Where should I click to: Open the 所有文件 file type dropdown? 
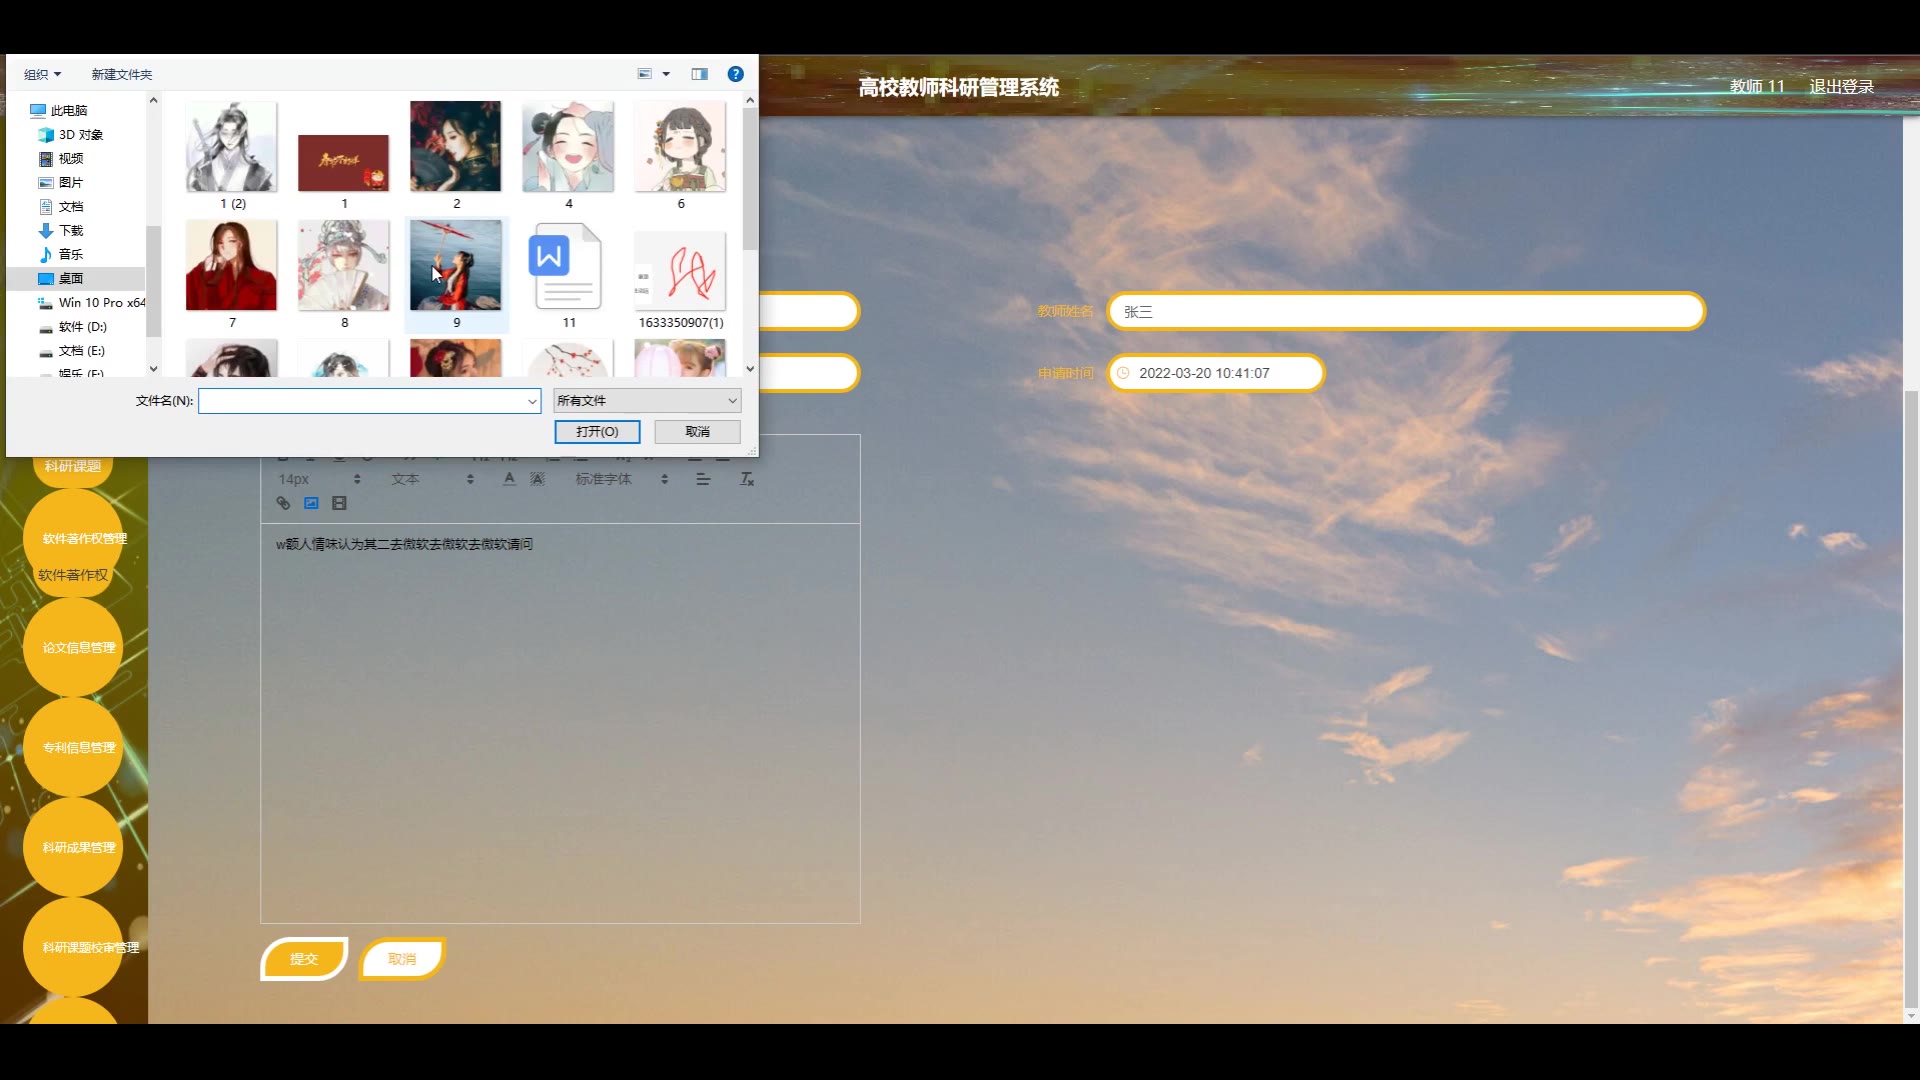point(647,401)
